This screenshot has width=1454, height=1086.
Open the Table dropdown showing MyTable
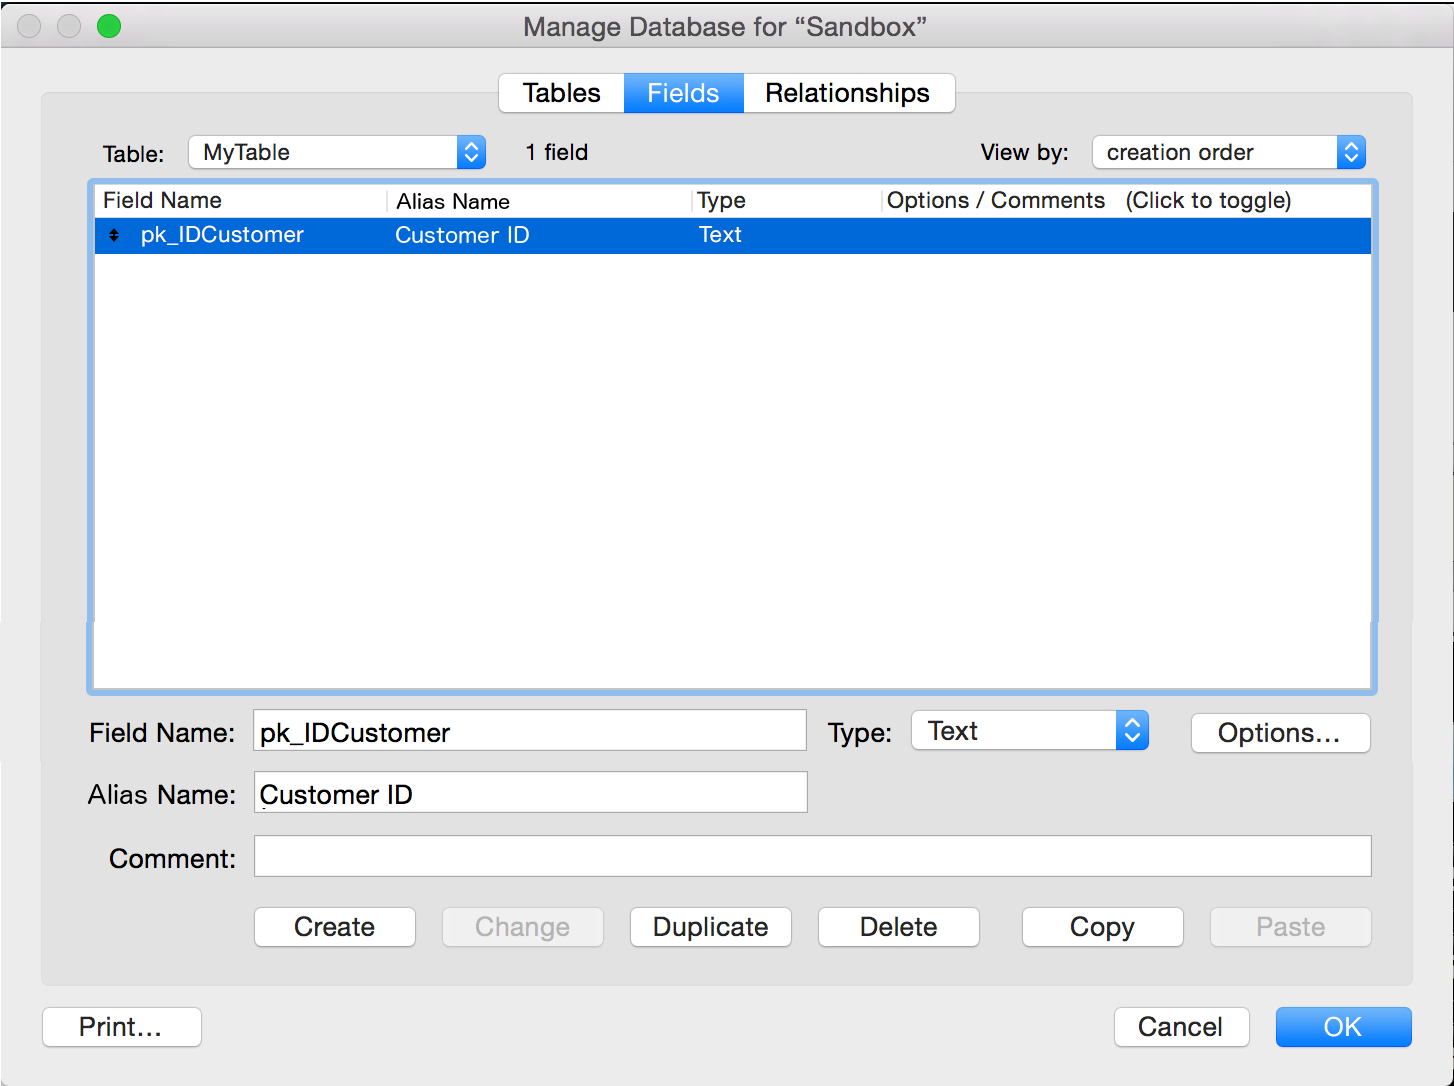tap(337, 152)
